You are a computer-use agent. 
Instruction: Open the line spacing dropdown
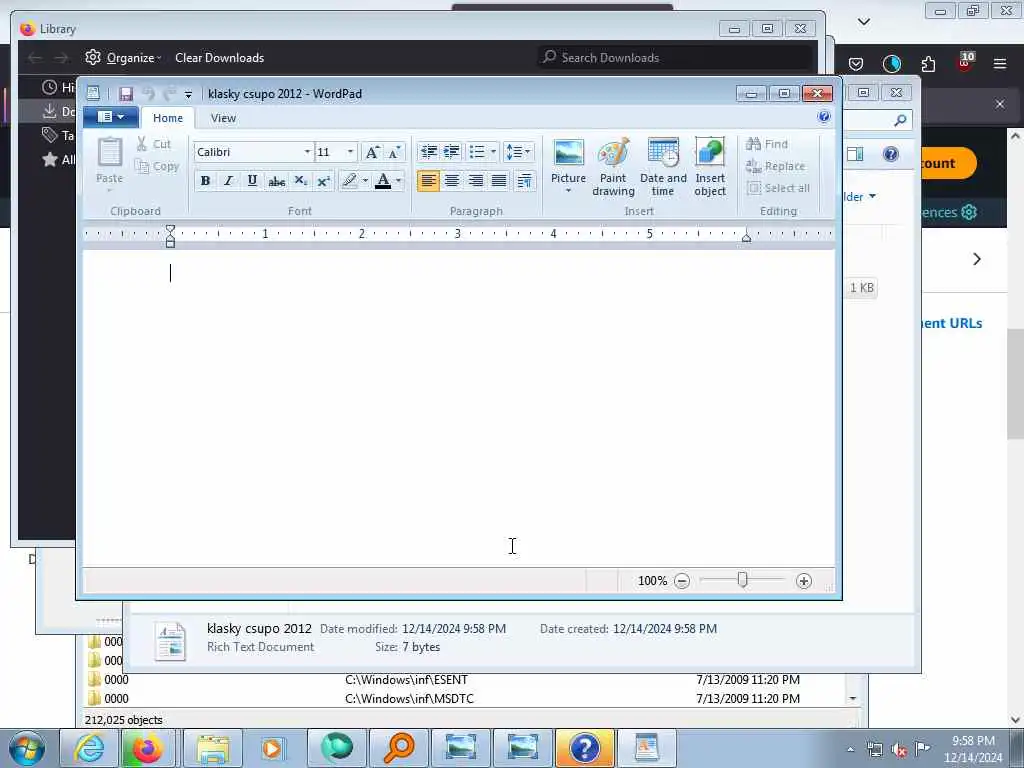pyautogui.click(x=519, y=152)
